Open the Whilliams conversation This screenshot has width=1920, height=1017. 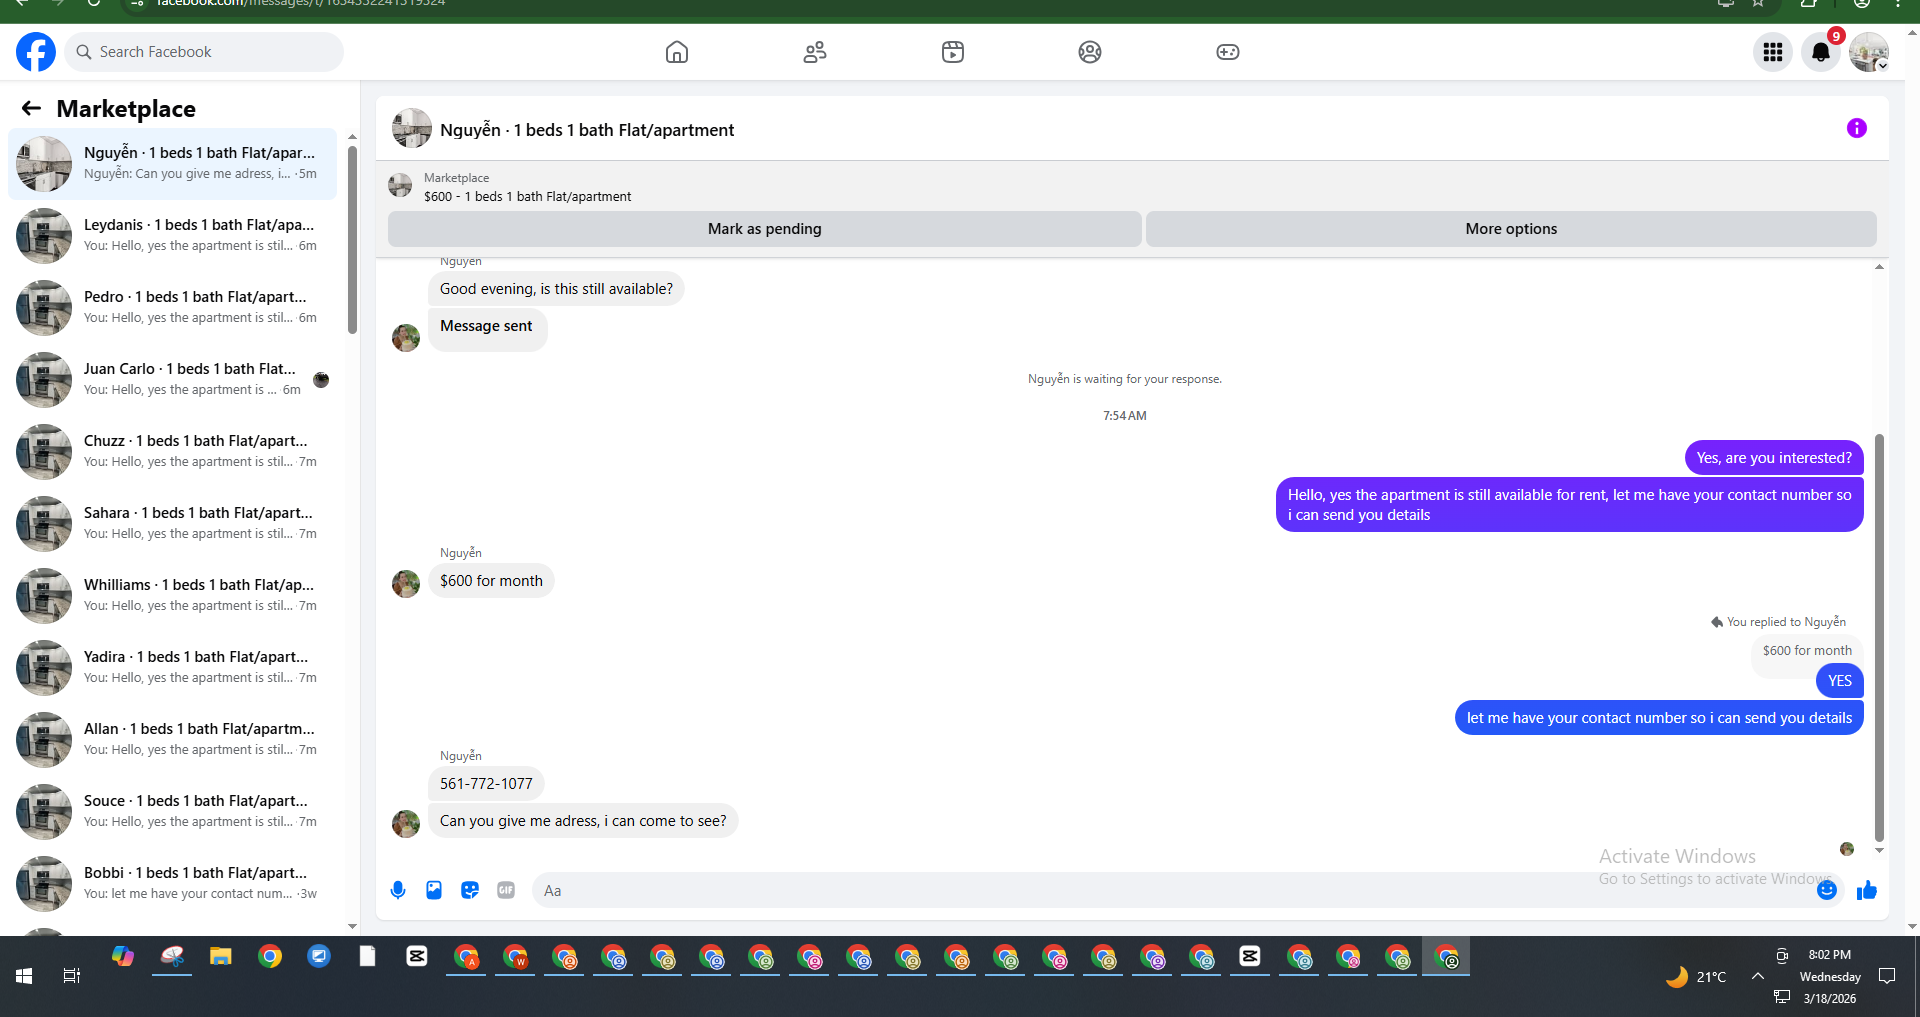[172, 596]
